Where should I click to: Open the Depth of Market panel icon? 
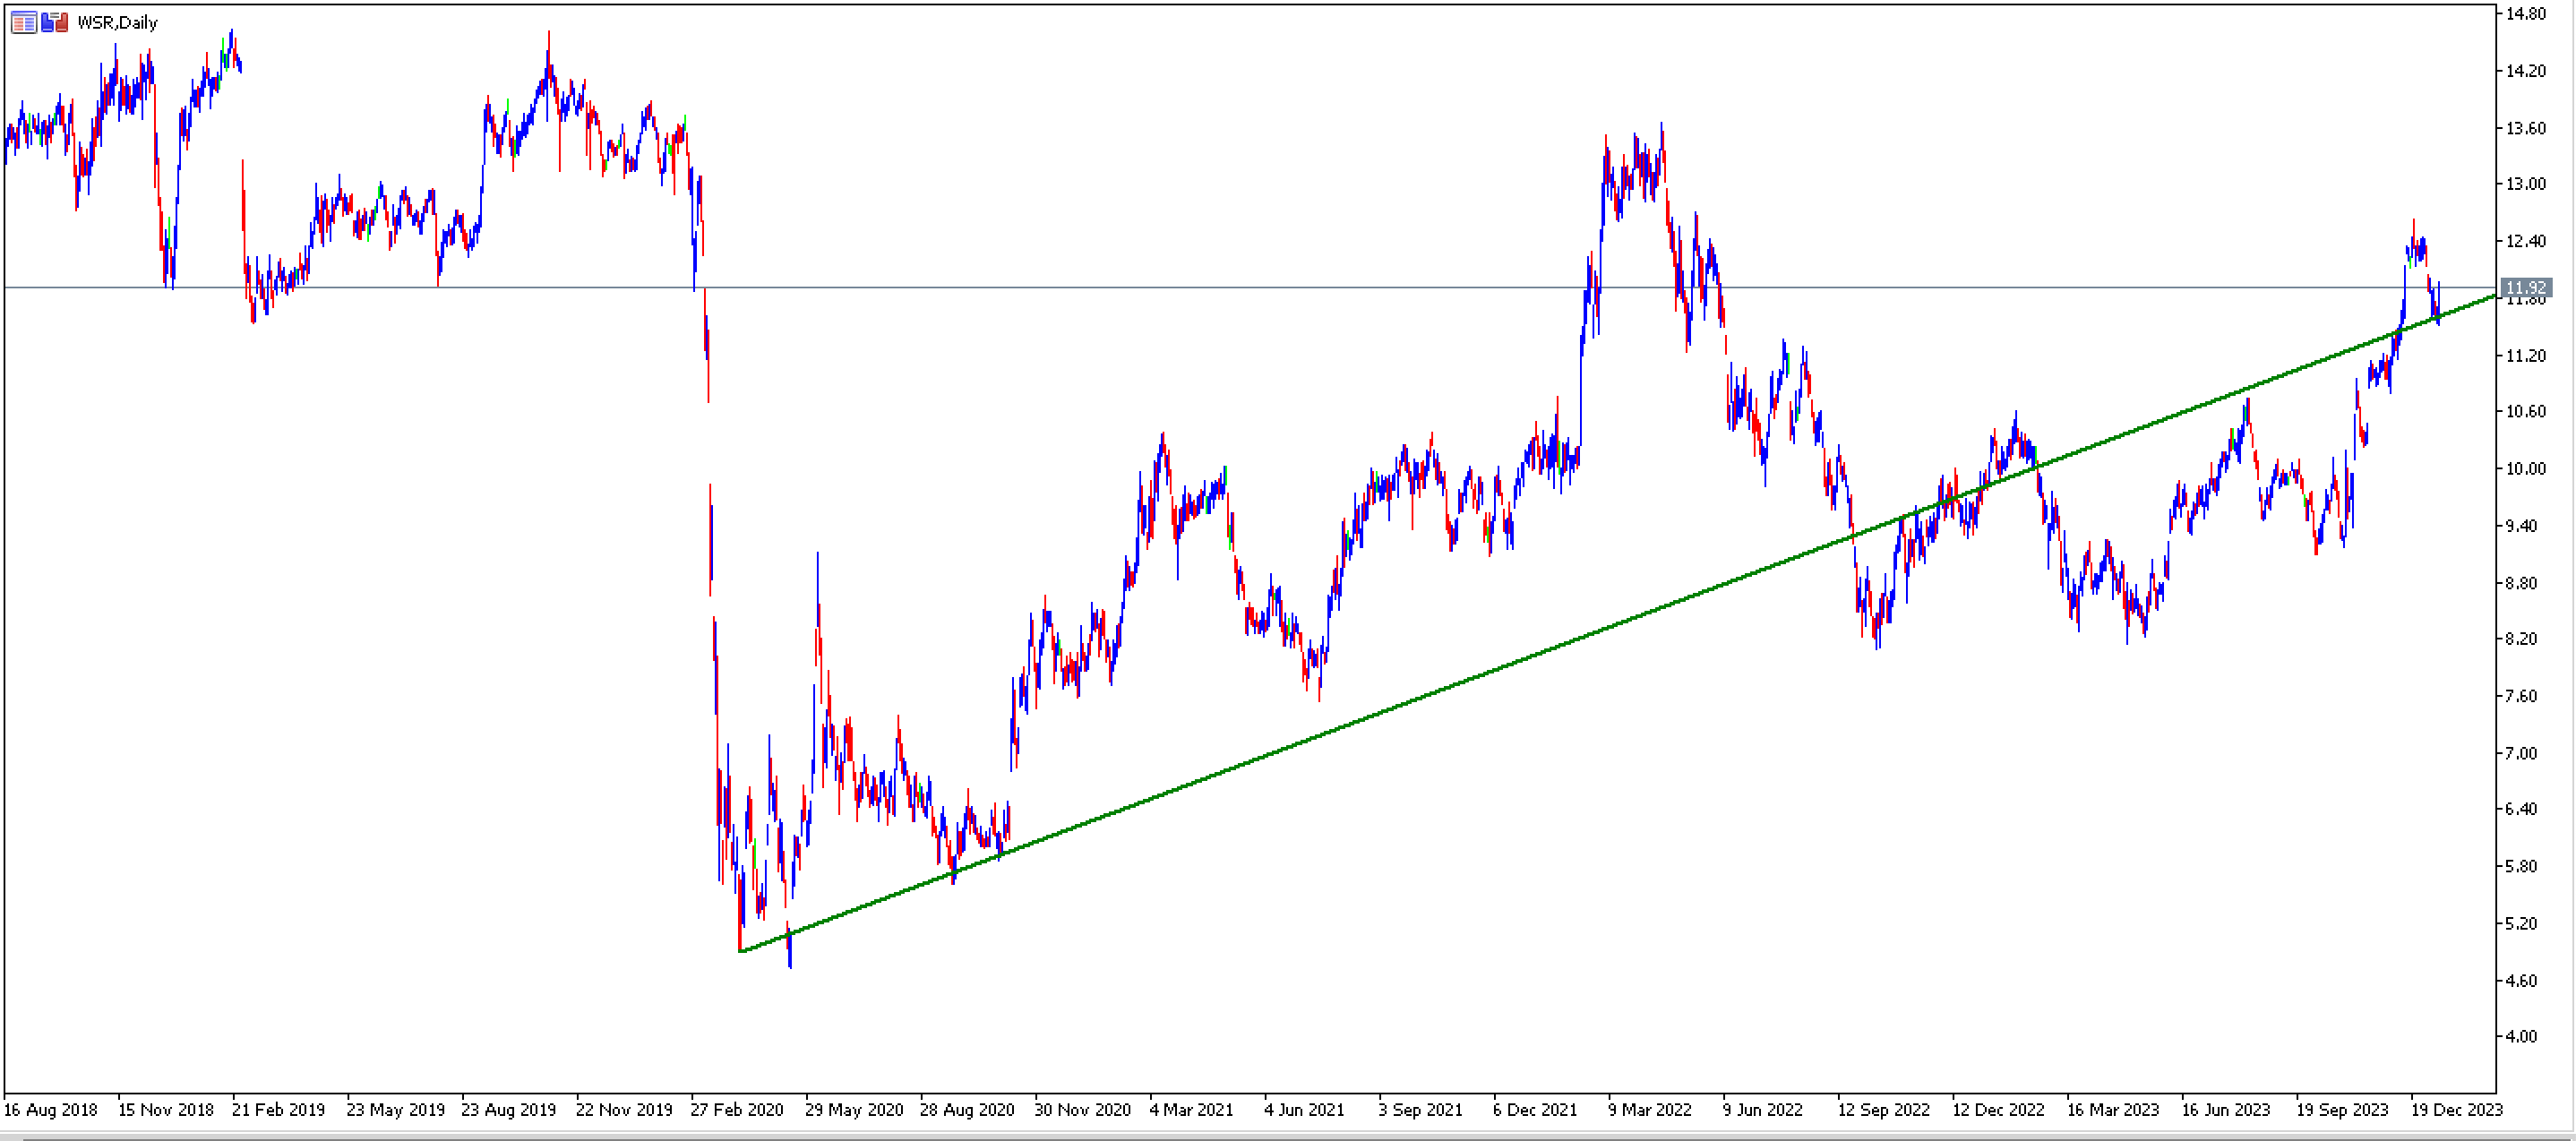tap(24, 22)
